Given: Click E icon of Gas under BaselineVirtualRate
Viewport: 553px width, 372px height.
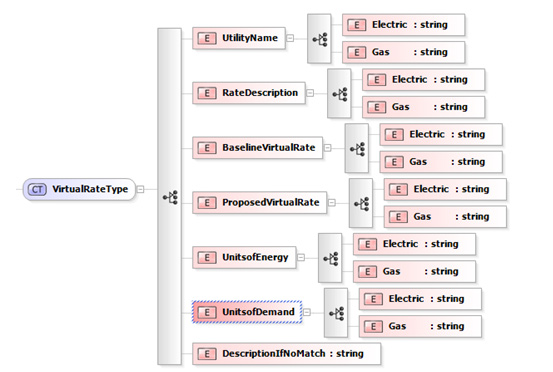Looking at the screenshot, I should coord(394,162).
